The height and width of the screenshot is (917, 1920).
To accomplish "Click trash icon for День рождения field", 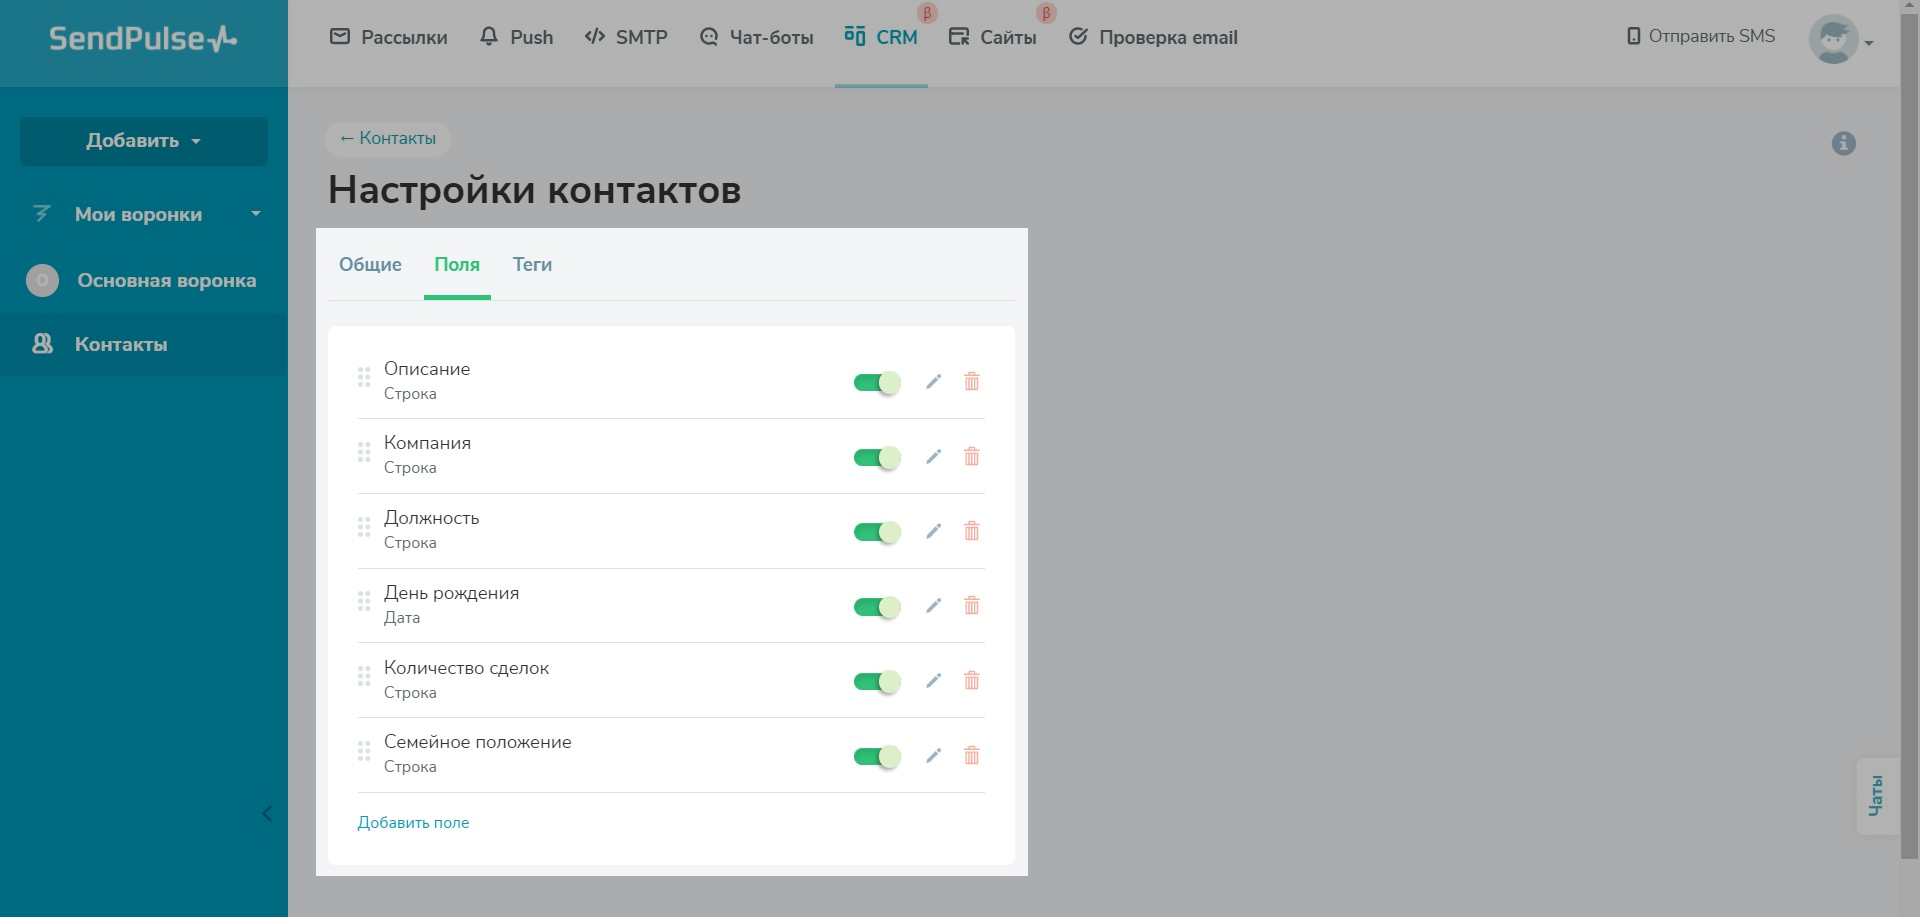I will coord(971,606).
